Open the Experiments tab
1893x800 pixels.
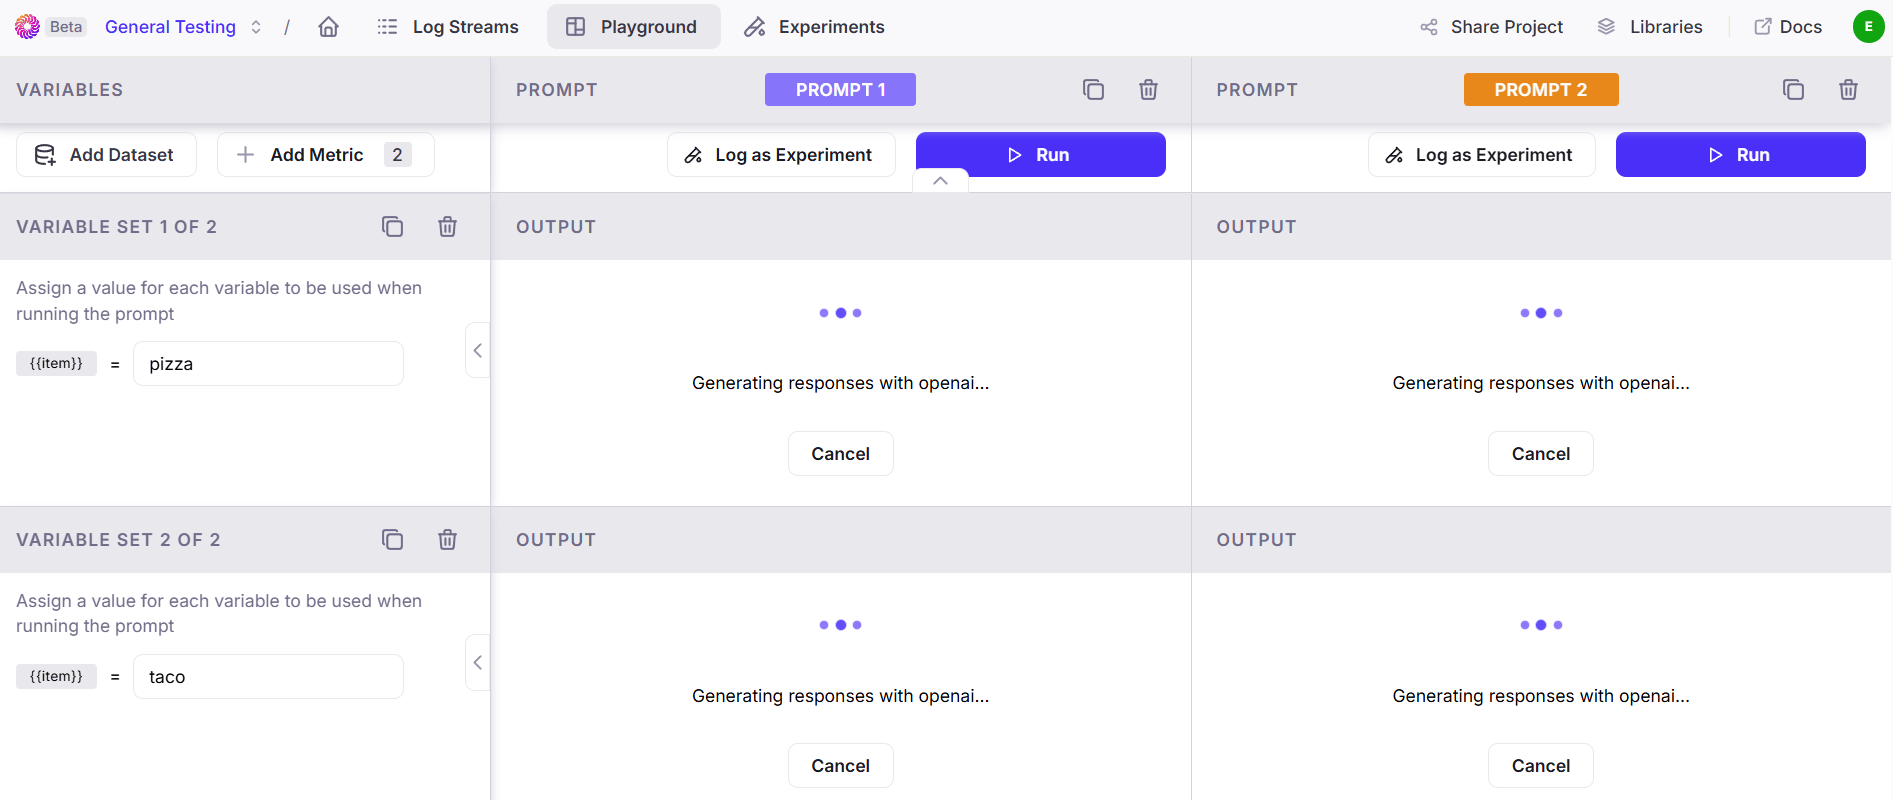point(814,27)
